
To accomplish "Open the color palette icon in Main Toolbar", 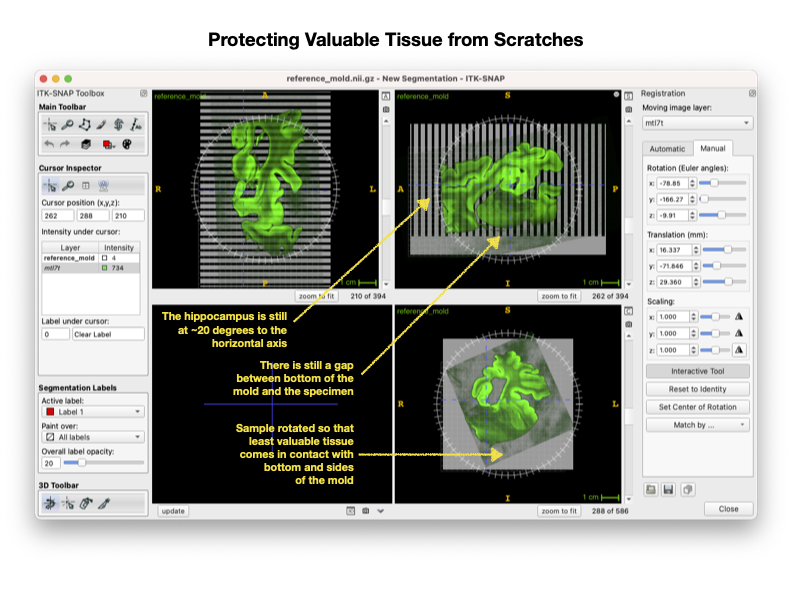I will [x=127, y=144].
